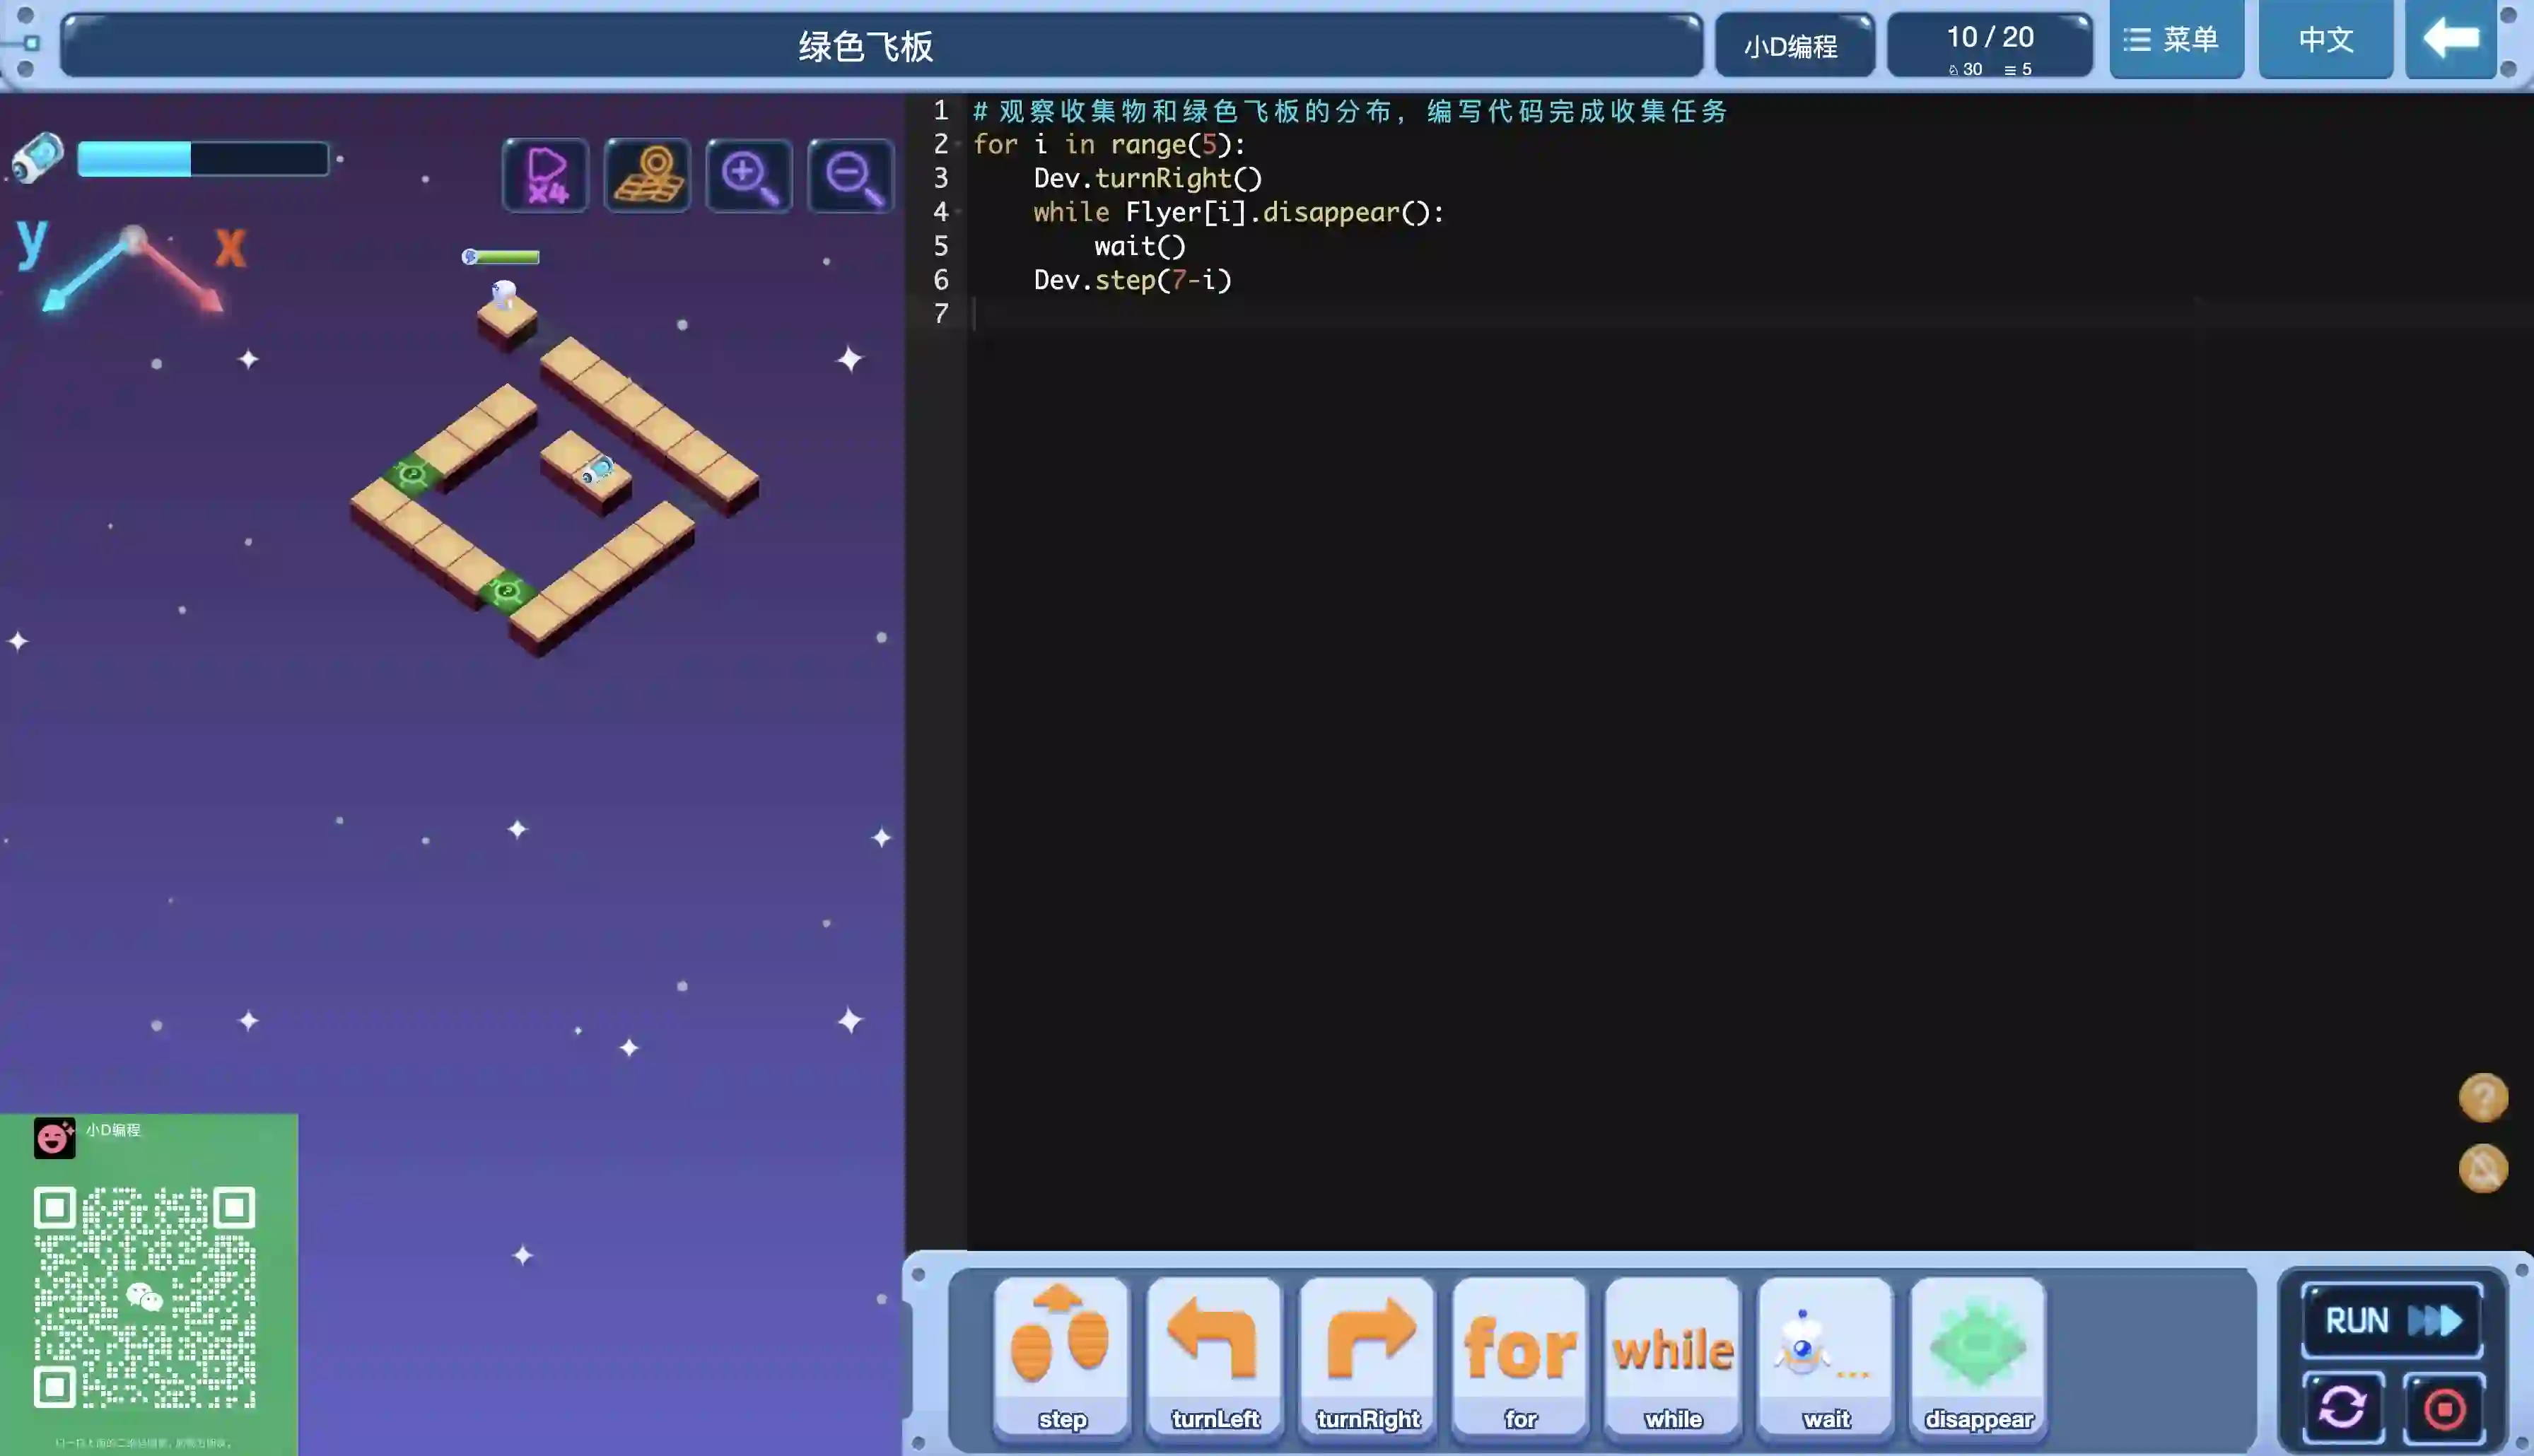Insert the step command block
The width and height of the screenshot is (2534, 1456).
tap(1062, 1355)
